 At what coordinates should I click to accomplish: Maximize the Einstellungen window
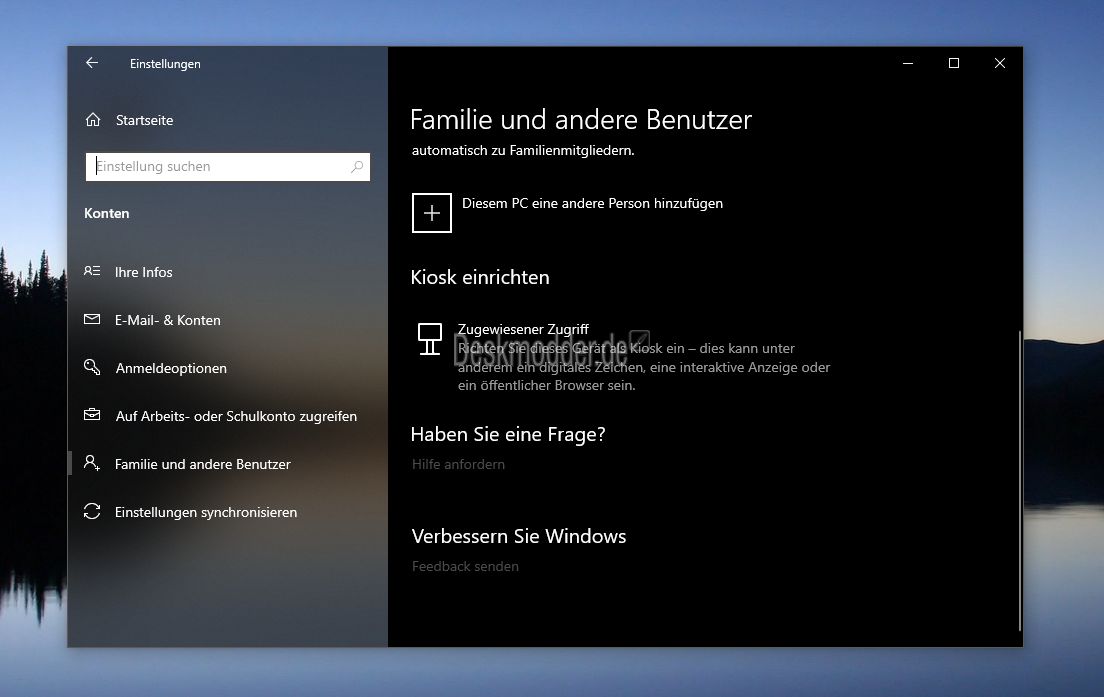954,63
